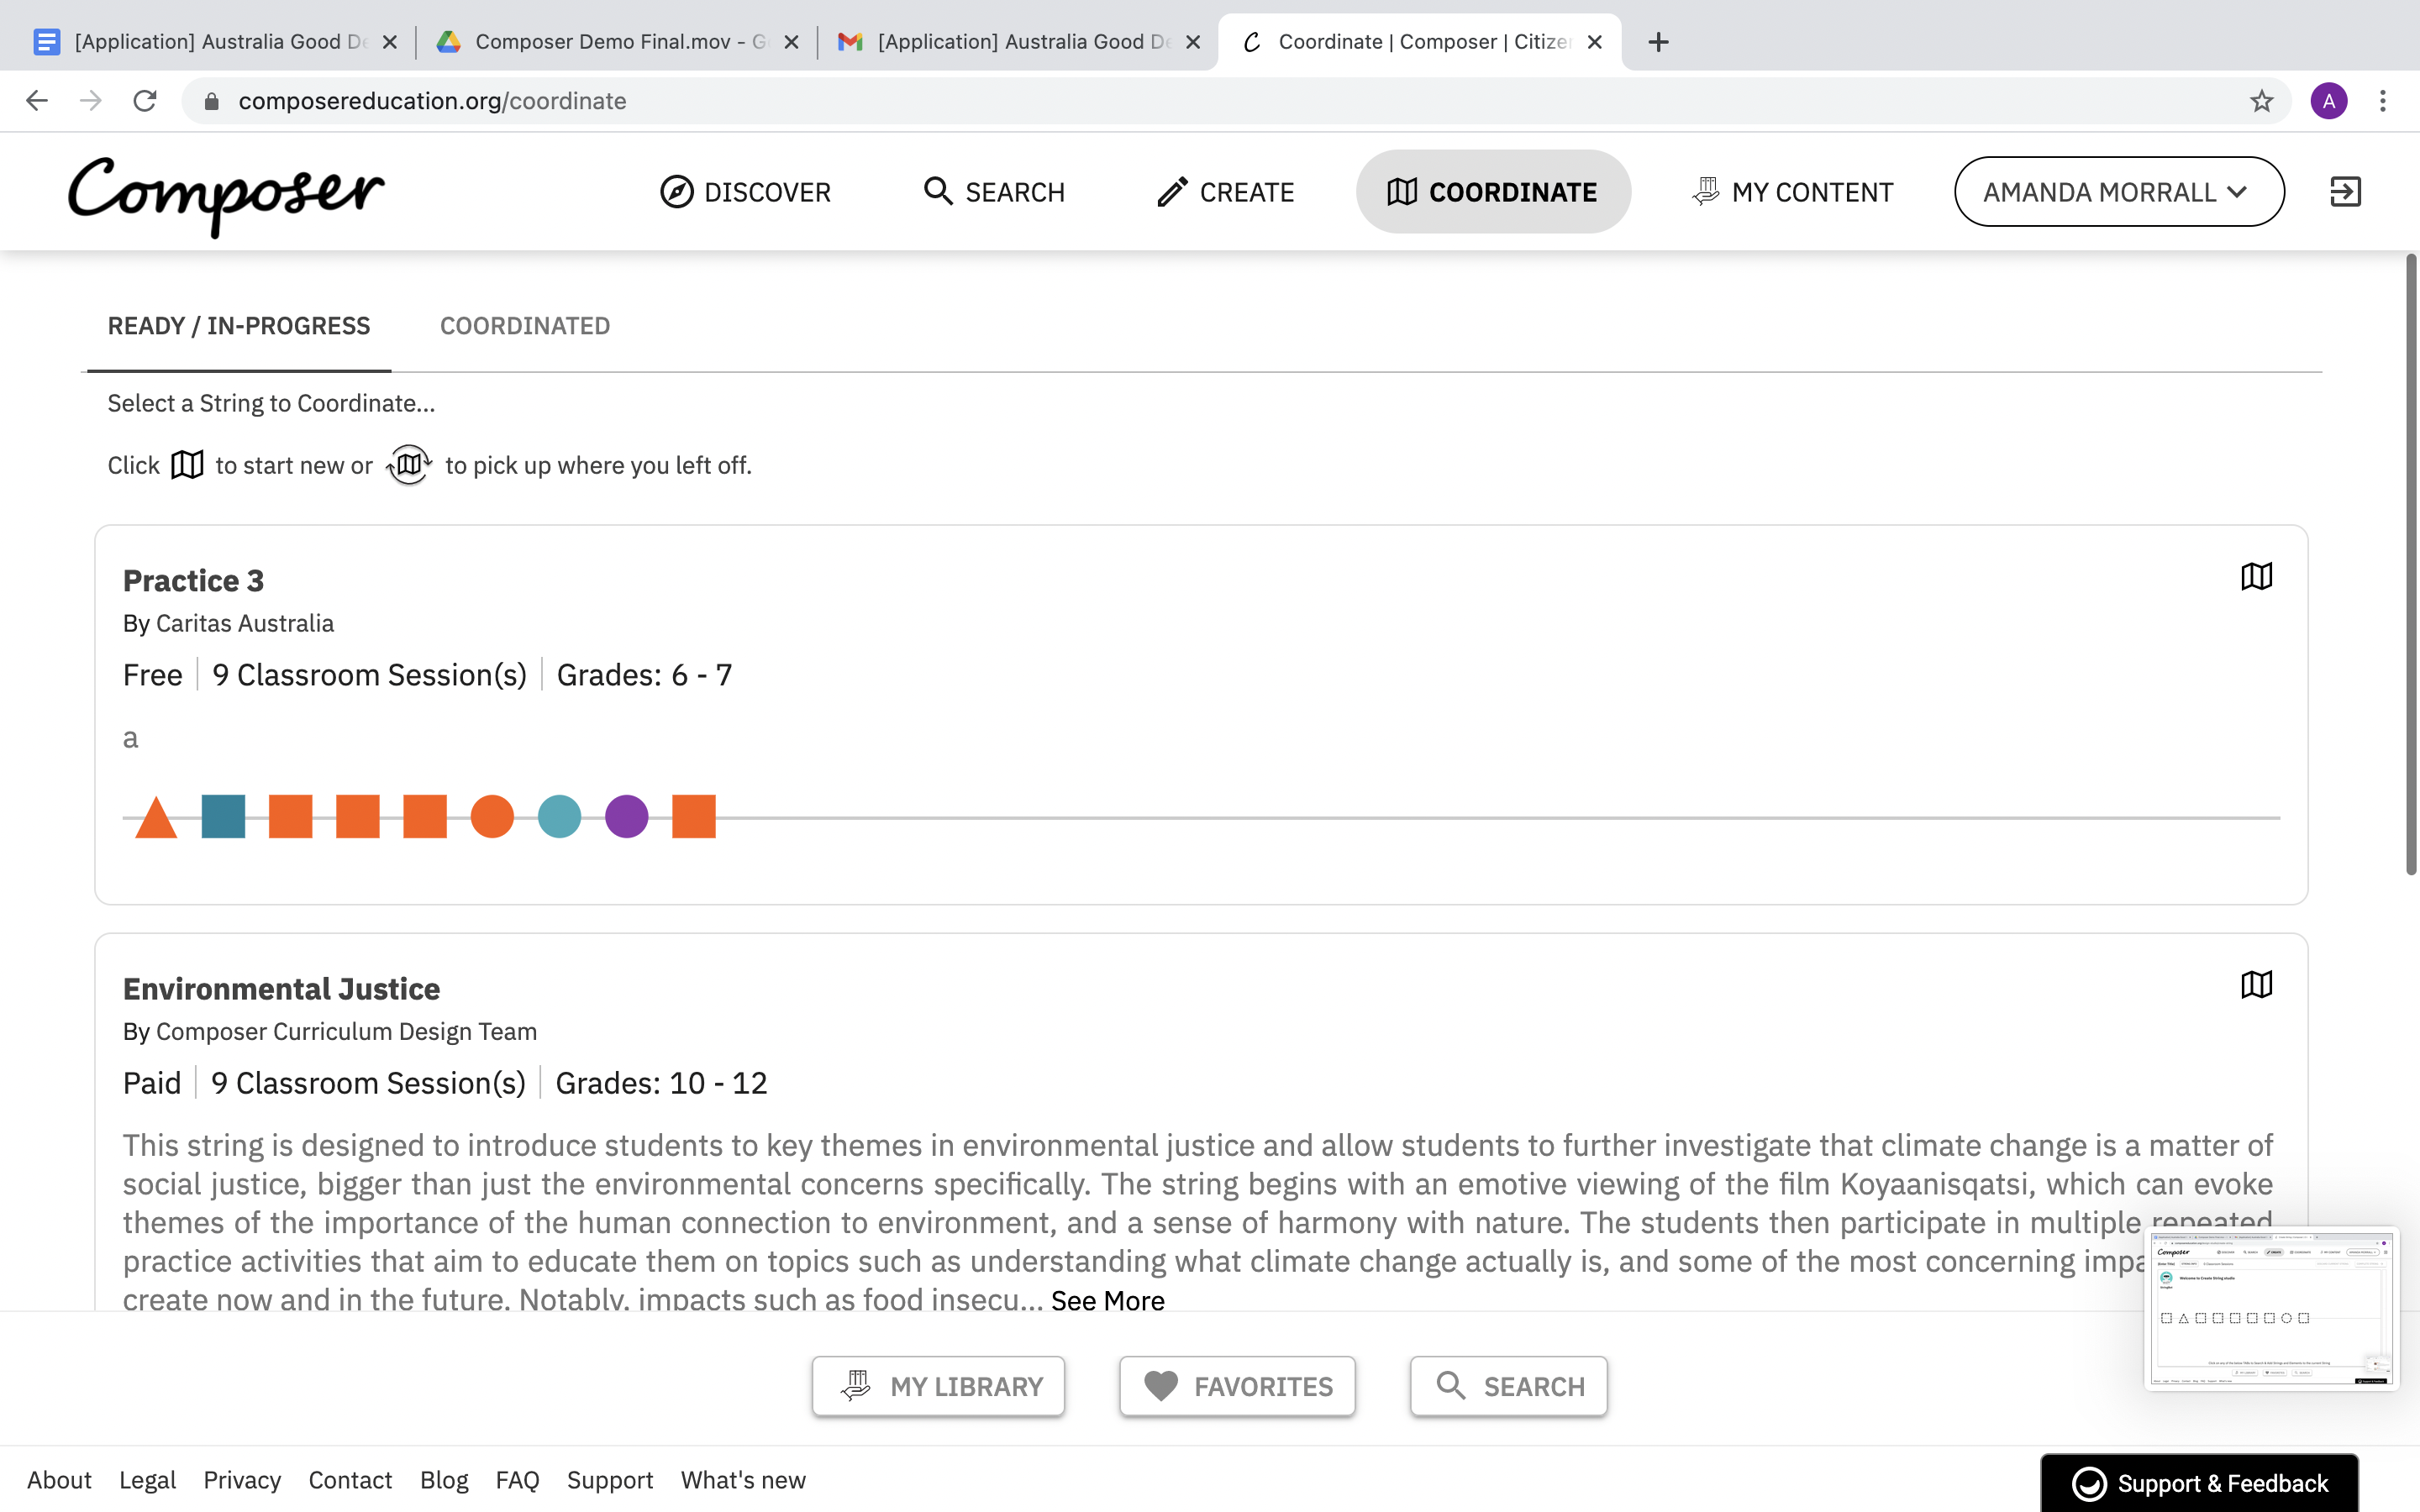Start coordinating Practice 3 via map icon

(x=2256, y=577)
